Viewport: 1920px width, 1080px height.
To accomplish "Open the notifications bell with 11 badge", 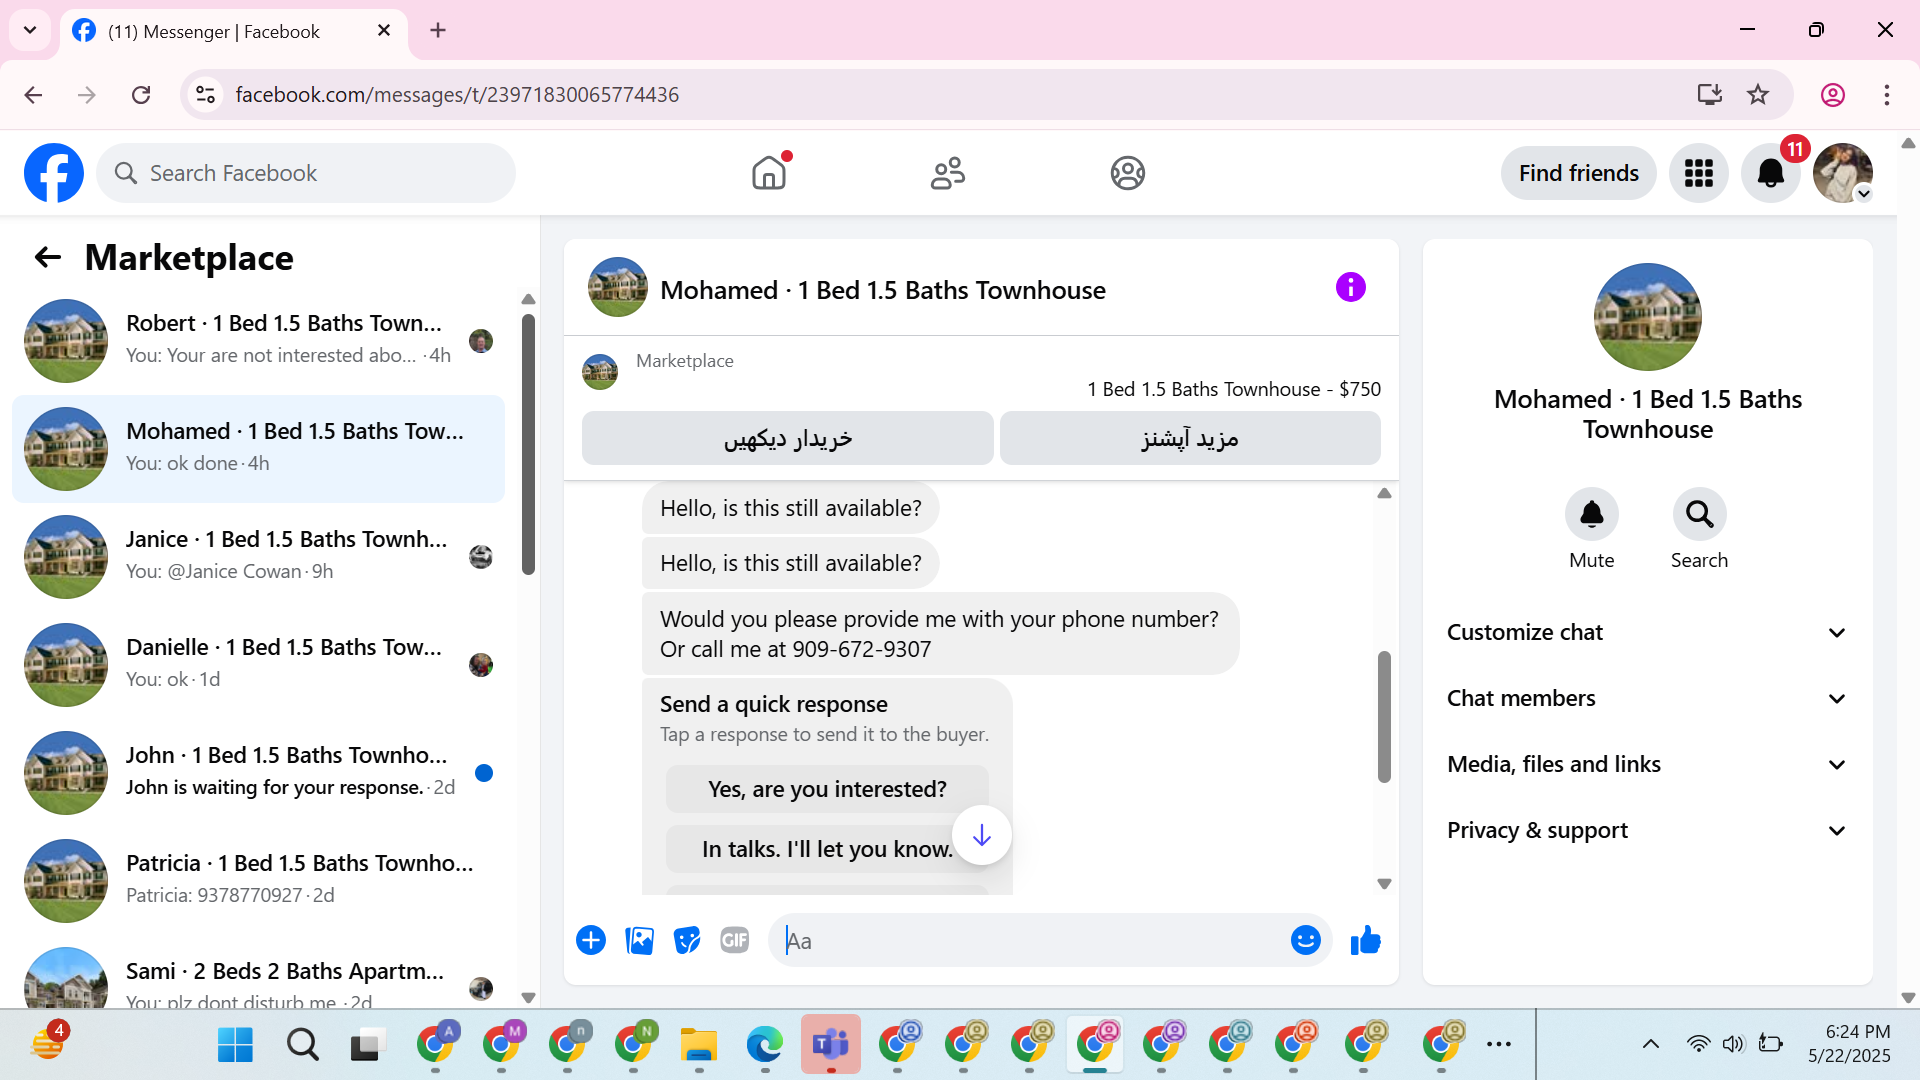I will (x=1771, y=173).
